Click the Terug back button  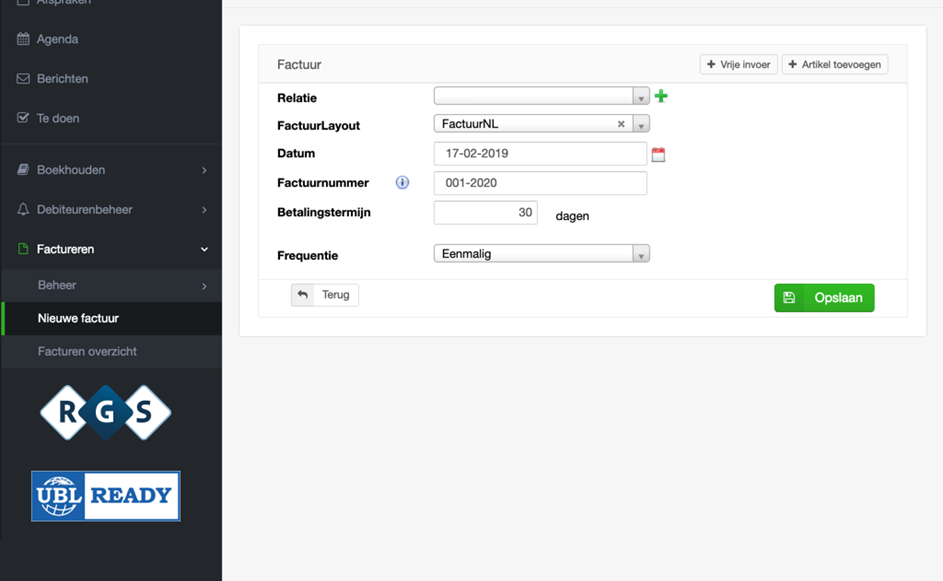(x=325, y=295)
